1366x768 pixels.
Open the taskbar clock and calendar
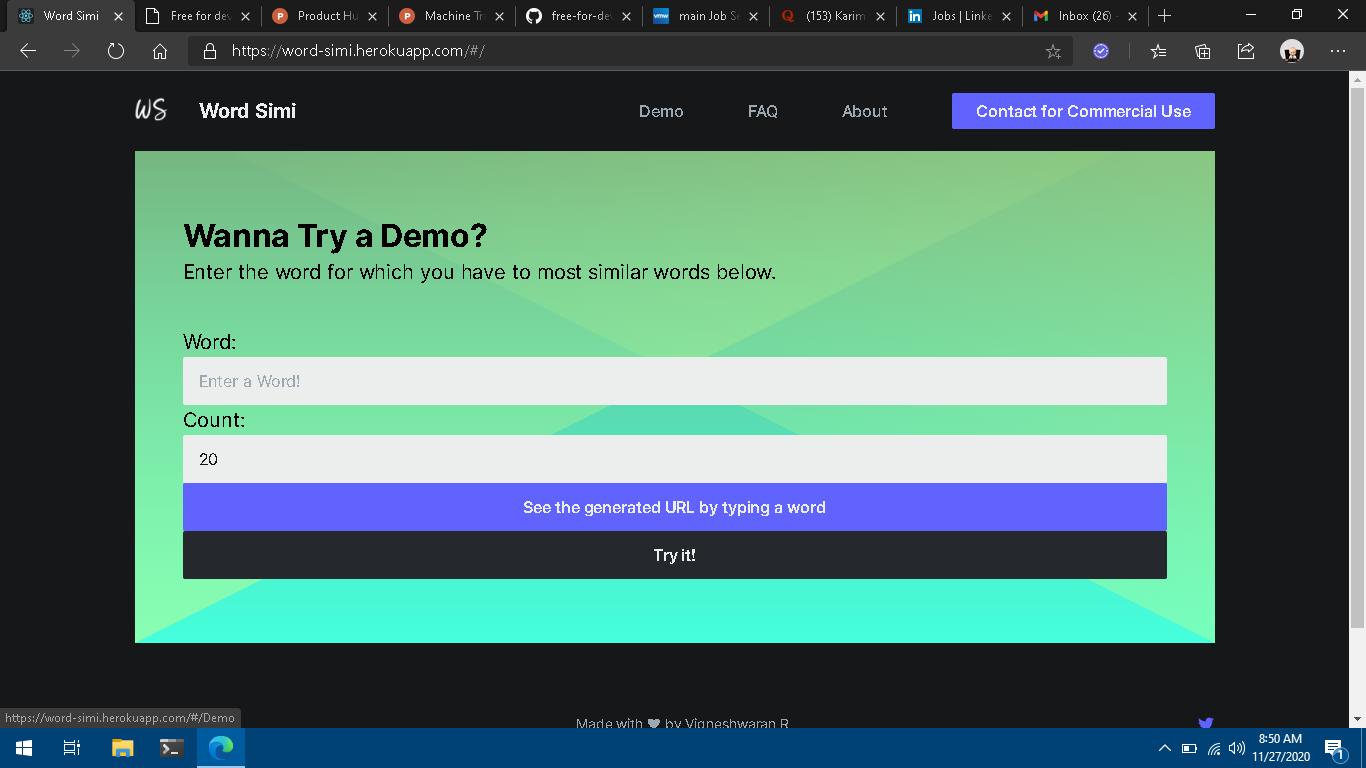click(1281, 748)
